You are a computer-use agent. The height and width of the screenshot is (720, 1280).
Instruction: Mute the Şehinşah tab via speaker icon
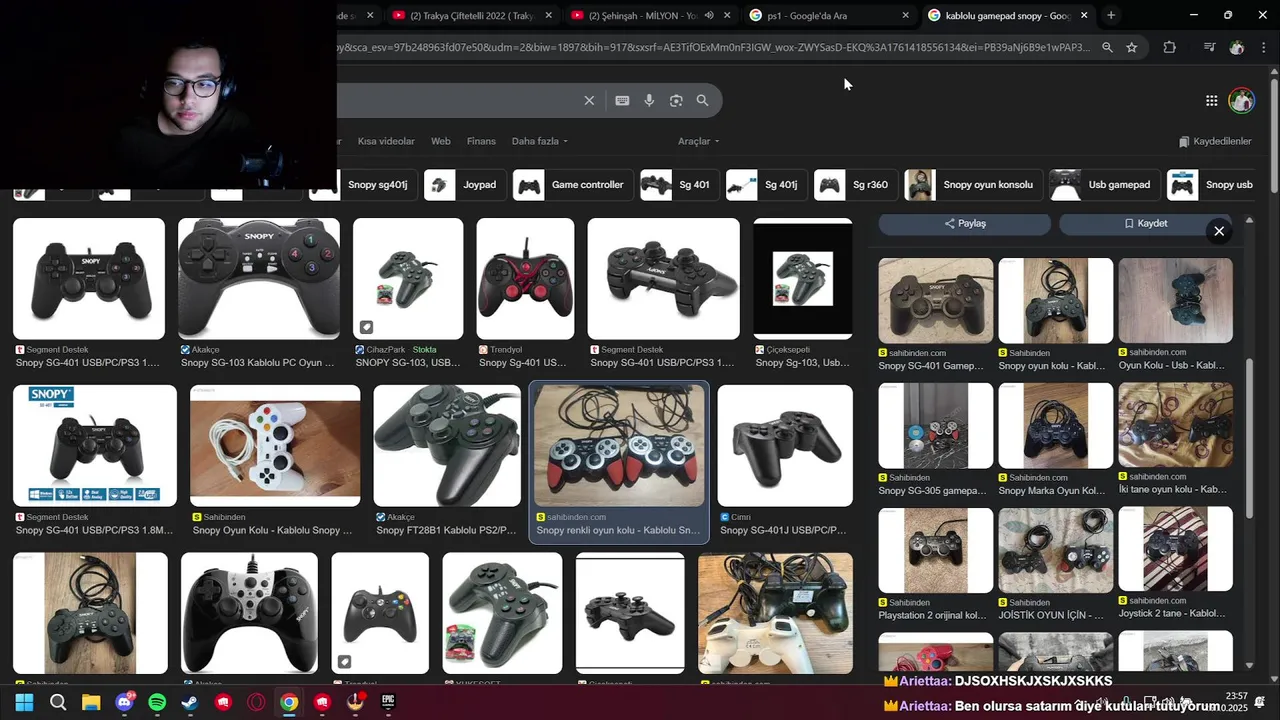[x=709, y=15]
